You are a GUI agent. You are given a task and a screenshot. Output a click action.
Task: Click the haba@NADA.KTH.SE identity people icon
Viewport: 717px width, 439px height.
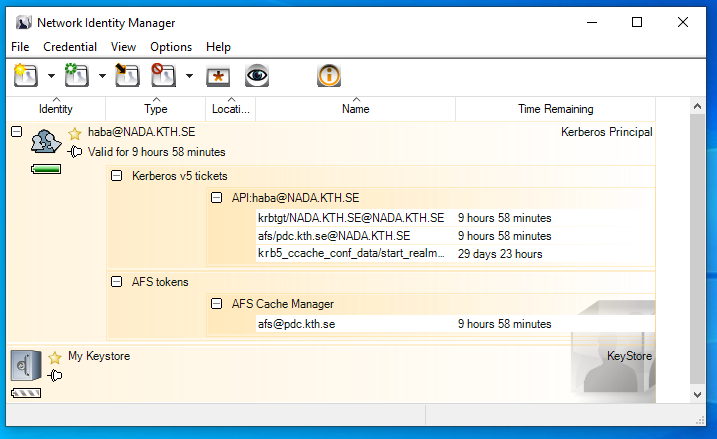pyautogui.click(x=46, y=143)
